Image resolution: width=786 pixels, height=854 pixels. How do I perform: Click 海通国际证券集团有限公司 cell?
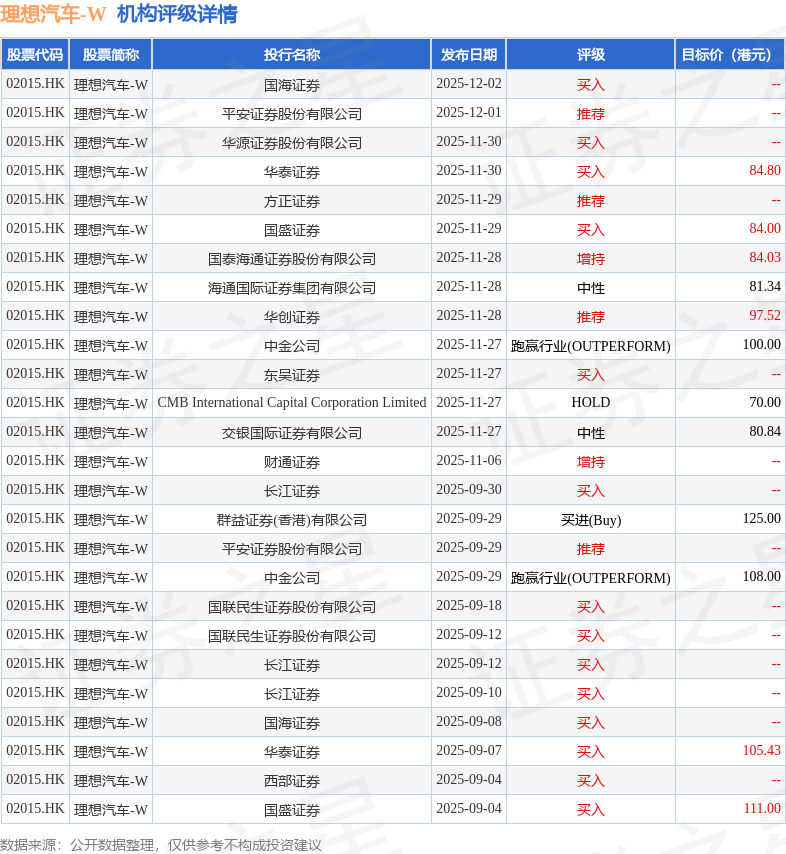tap(291, 288)
